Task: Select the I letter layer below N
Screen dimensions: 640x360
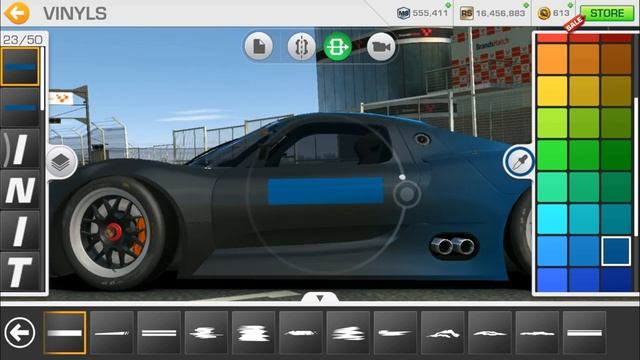Action: click(x=20, y=230)
